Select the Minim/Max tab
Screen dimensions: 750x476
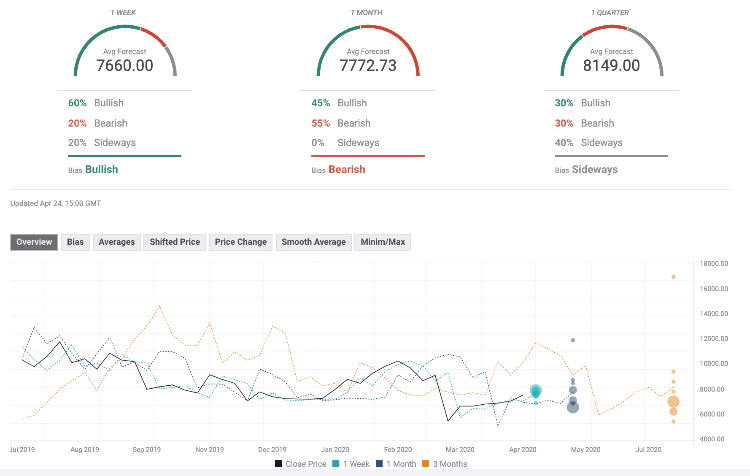coord(382,242)
